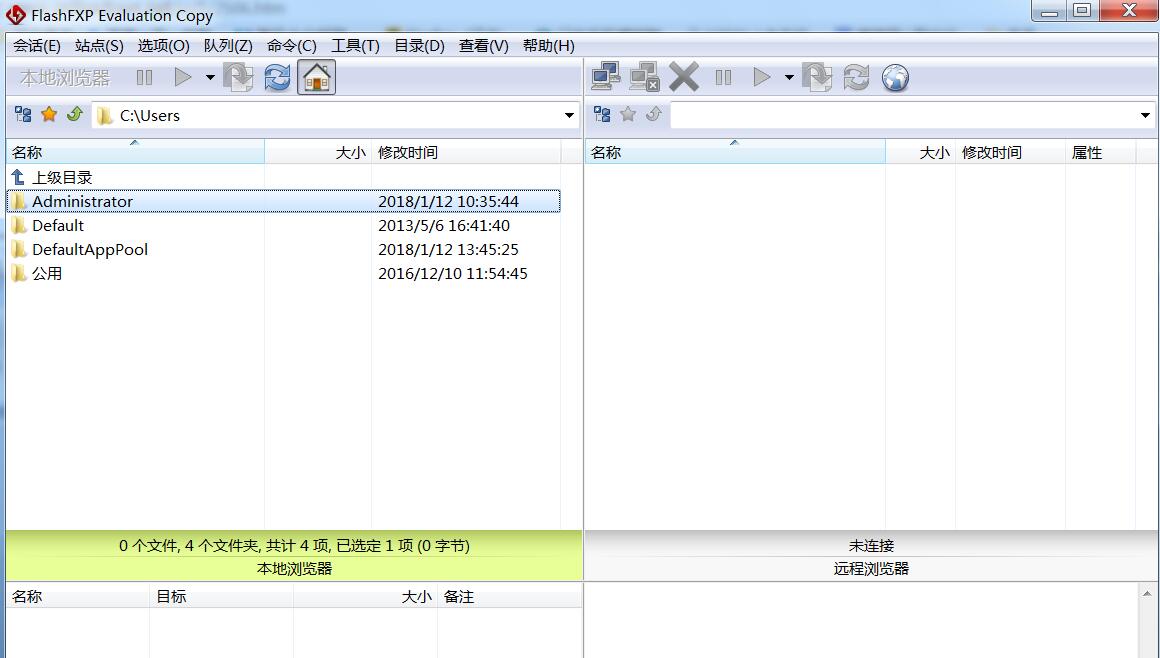Click local green up-directory arrow icon
1160x658 pixels.
(x=75, y=114)
